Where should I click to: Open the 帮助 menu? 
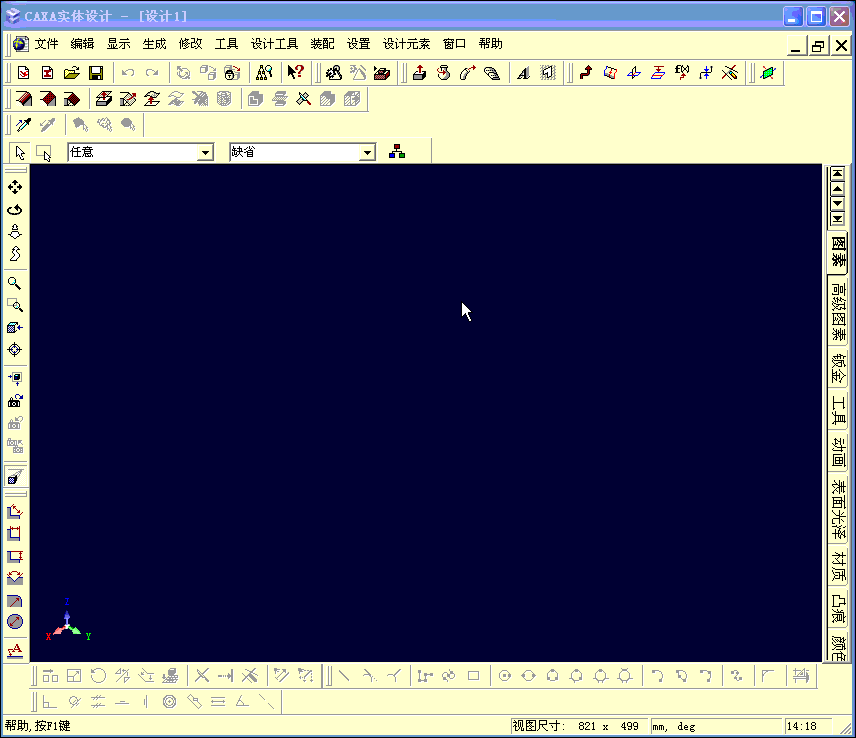pos(490,44)
